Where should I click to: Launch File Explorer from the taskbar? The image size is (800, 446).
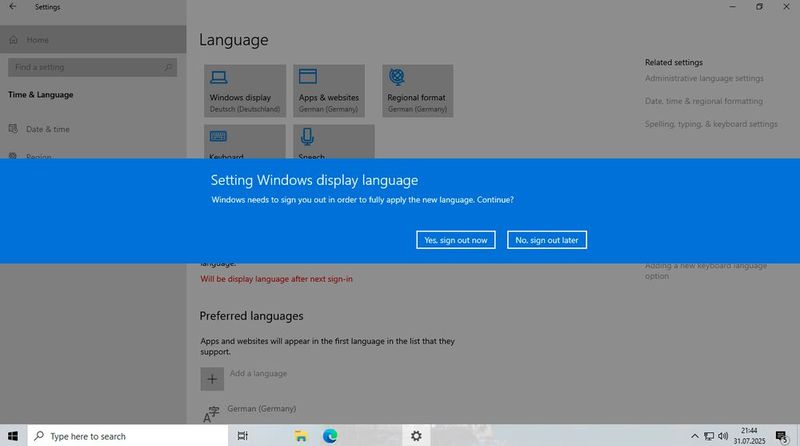pos(301,436)
